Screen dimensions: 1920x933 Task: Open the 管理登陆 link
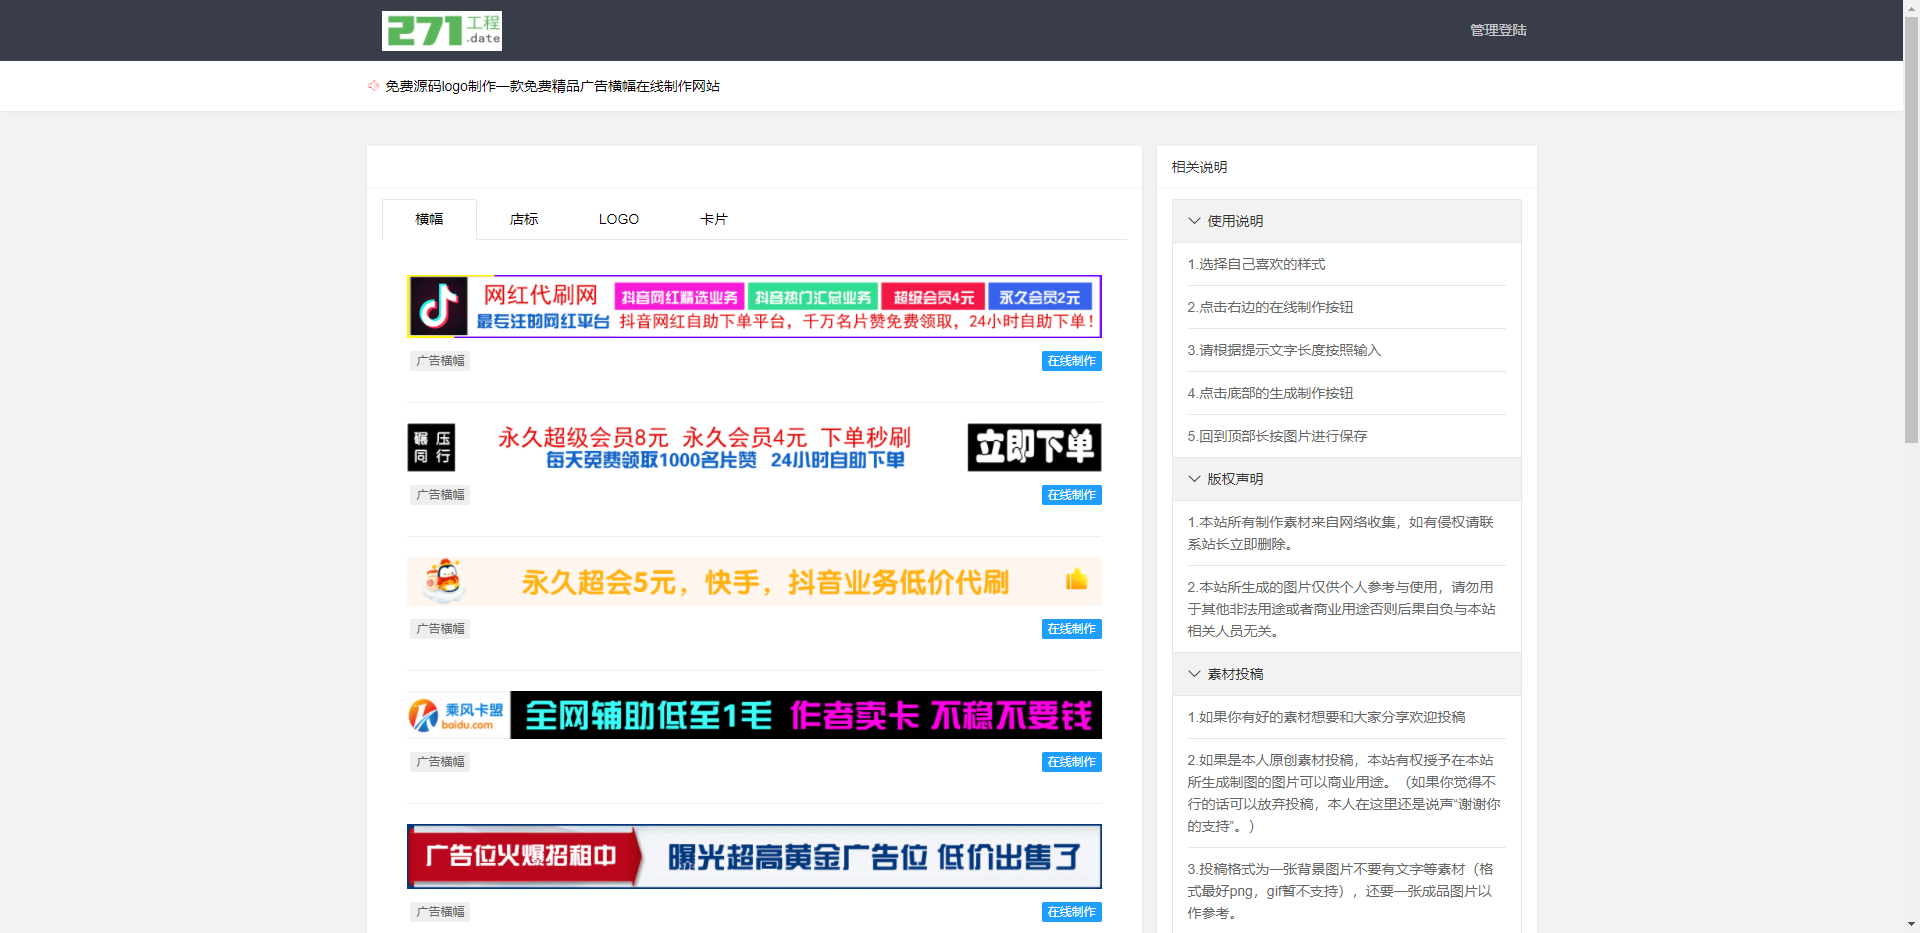(x=1498, y=30)
